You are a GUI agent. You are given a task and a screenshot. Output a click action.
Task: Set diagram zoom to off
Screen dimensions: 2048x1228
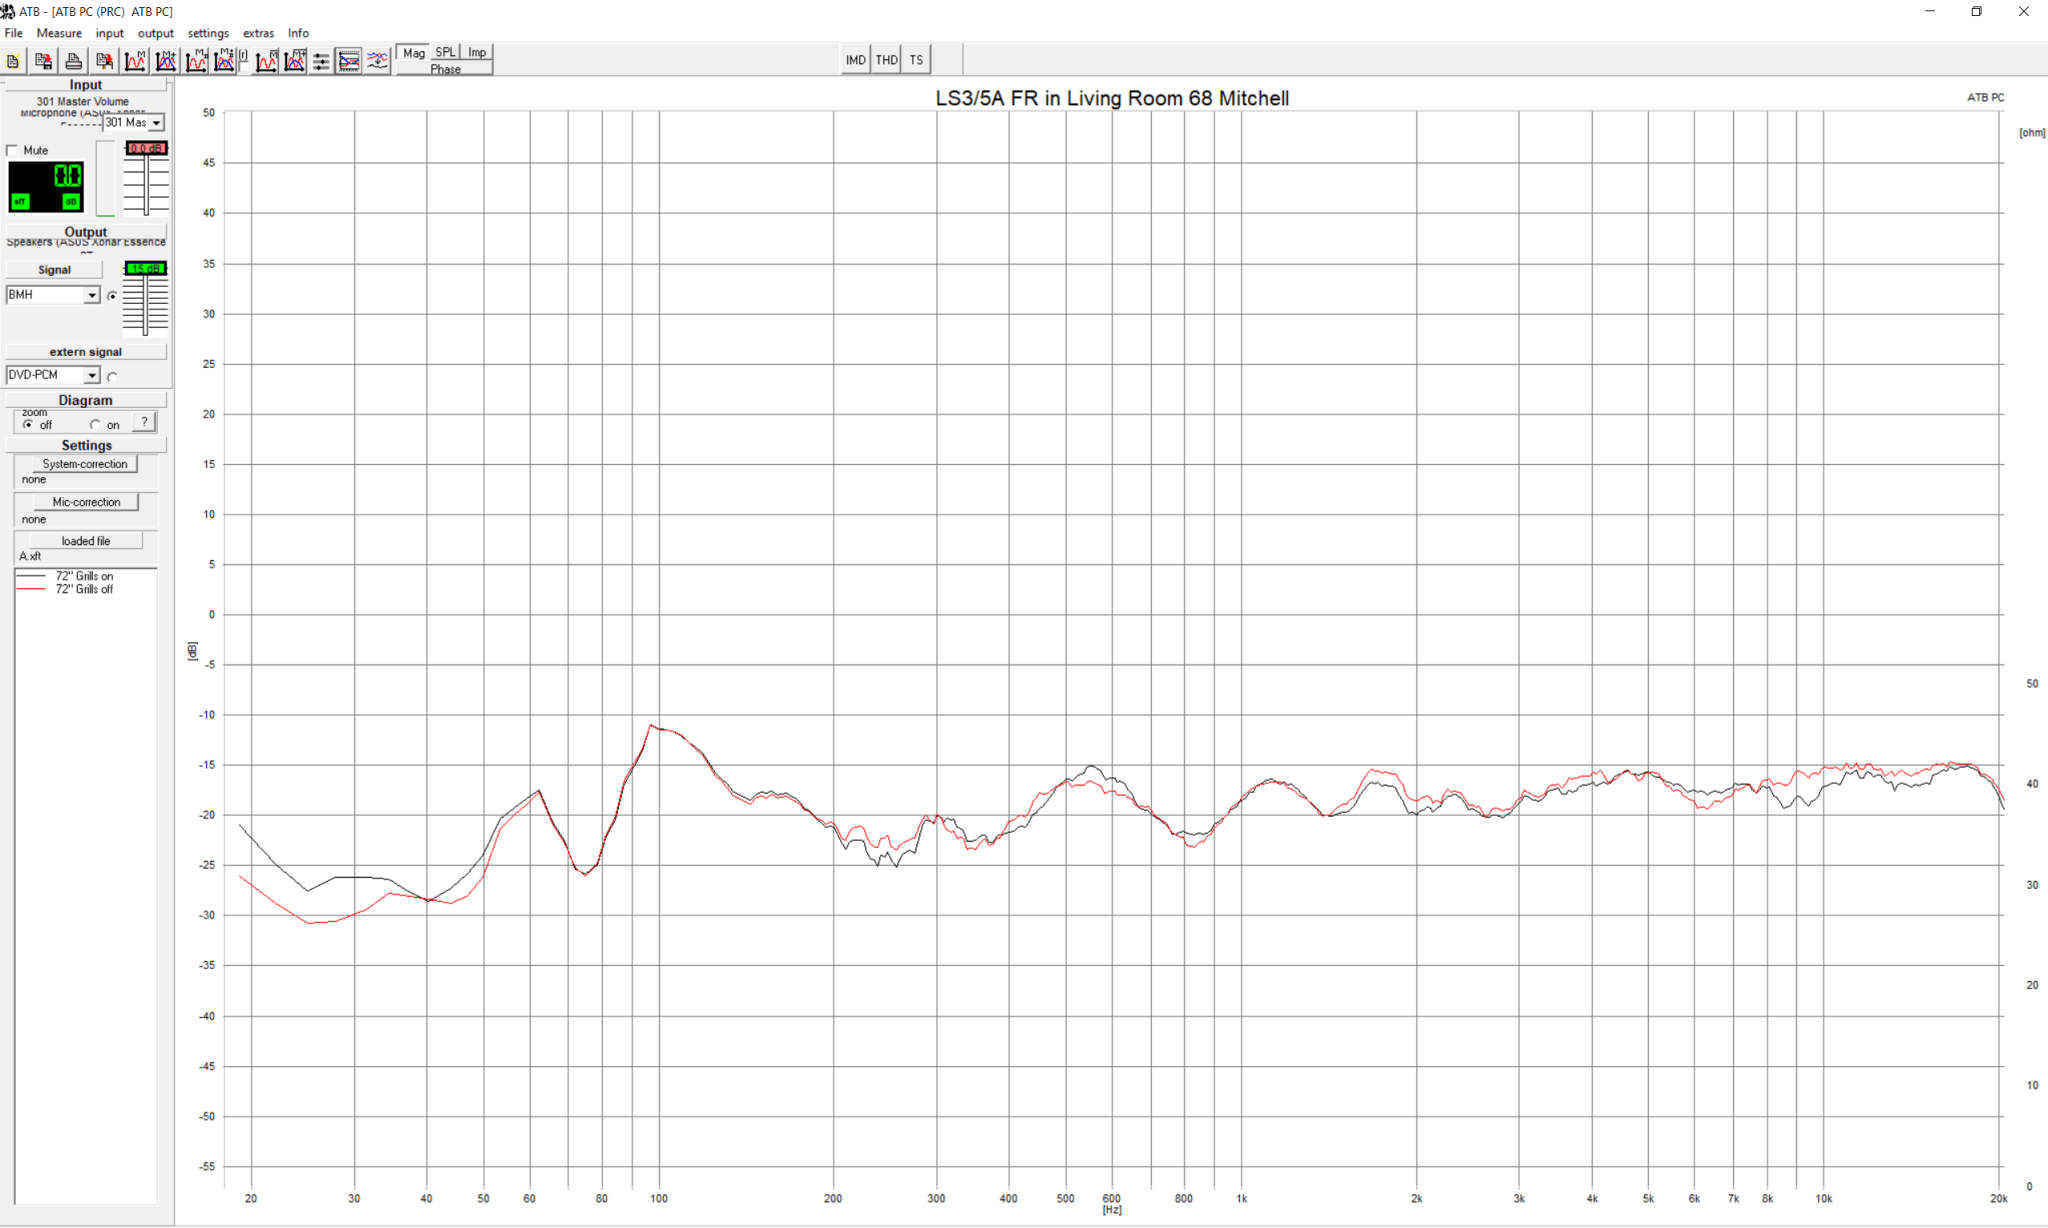pyautogui.click(x=28, y=425)
